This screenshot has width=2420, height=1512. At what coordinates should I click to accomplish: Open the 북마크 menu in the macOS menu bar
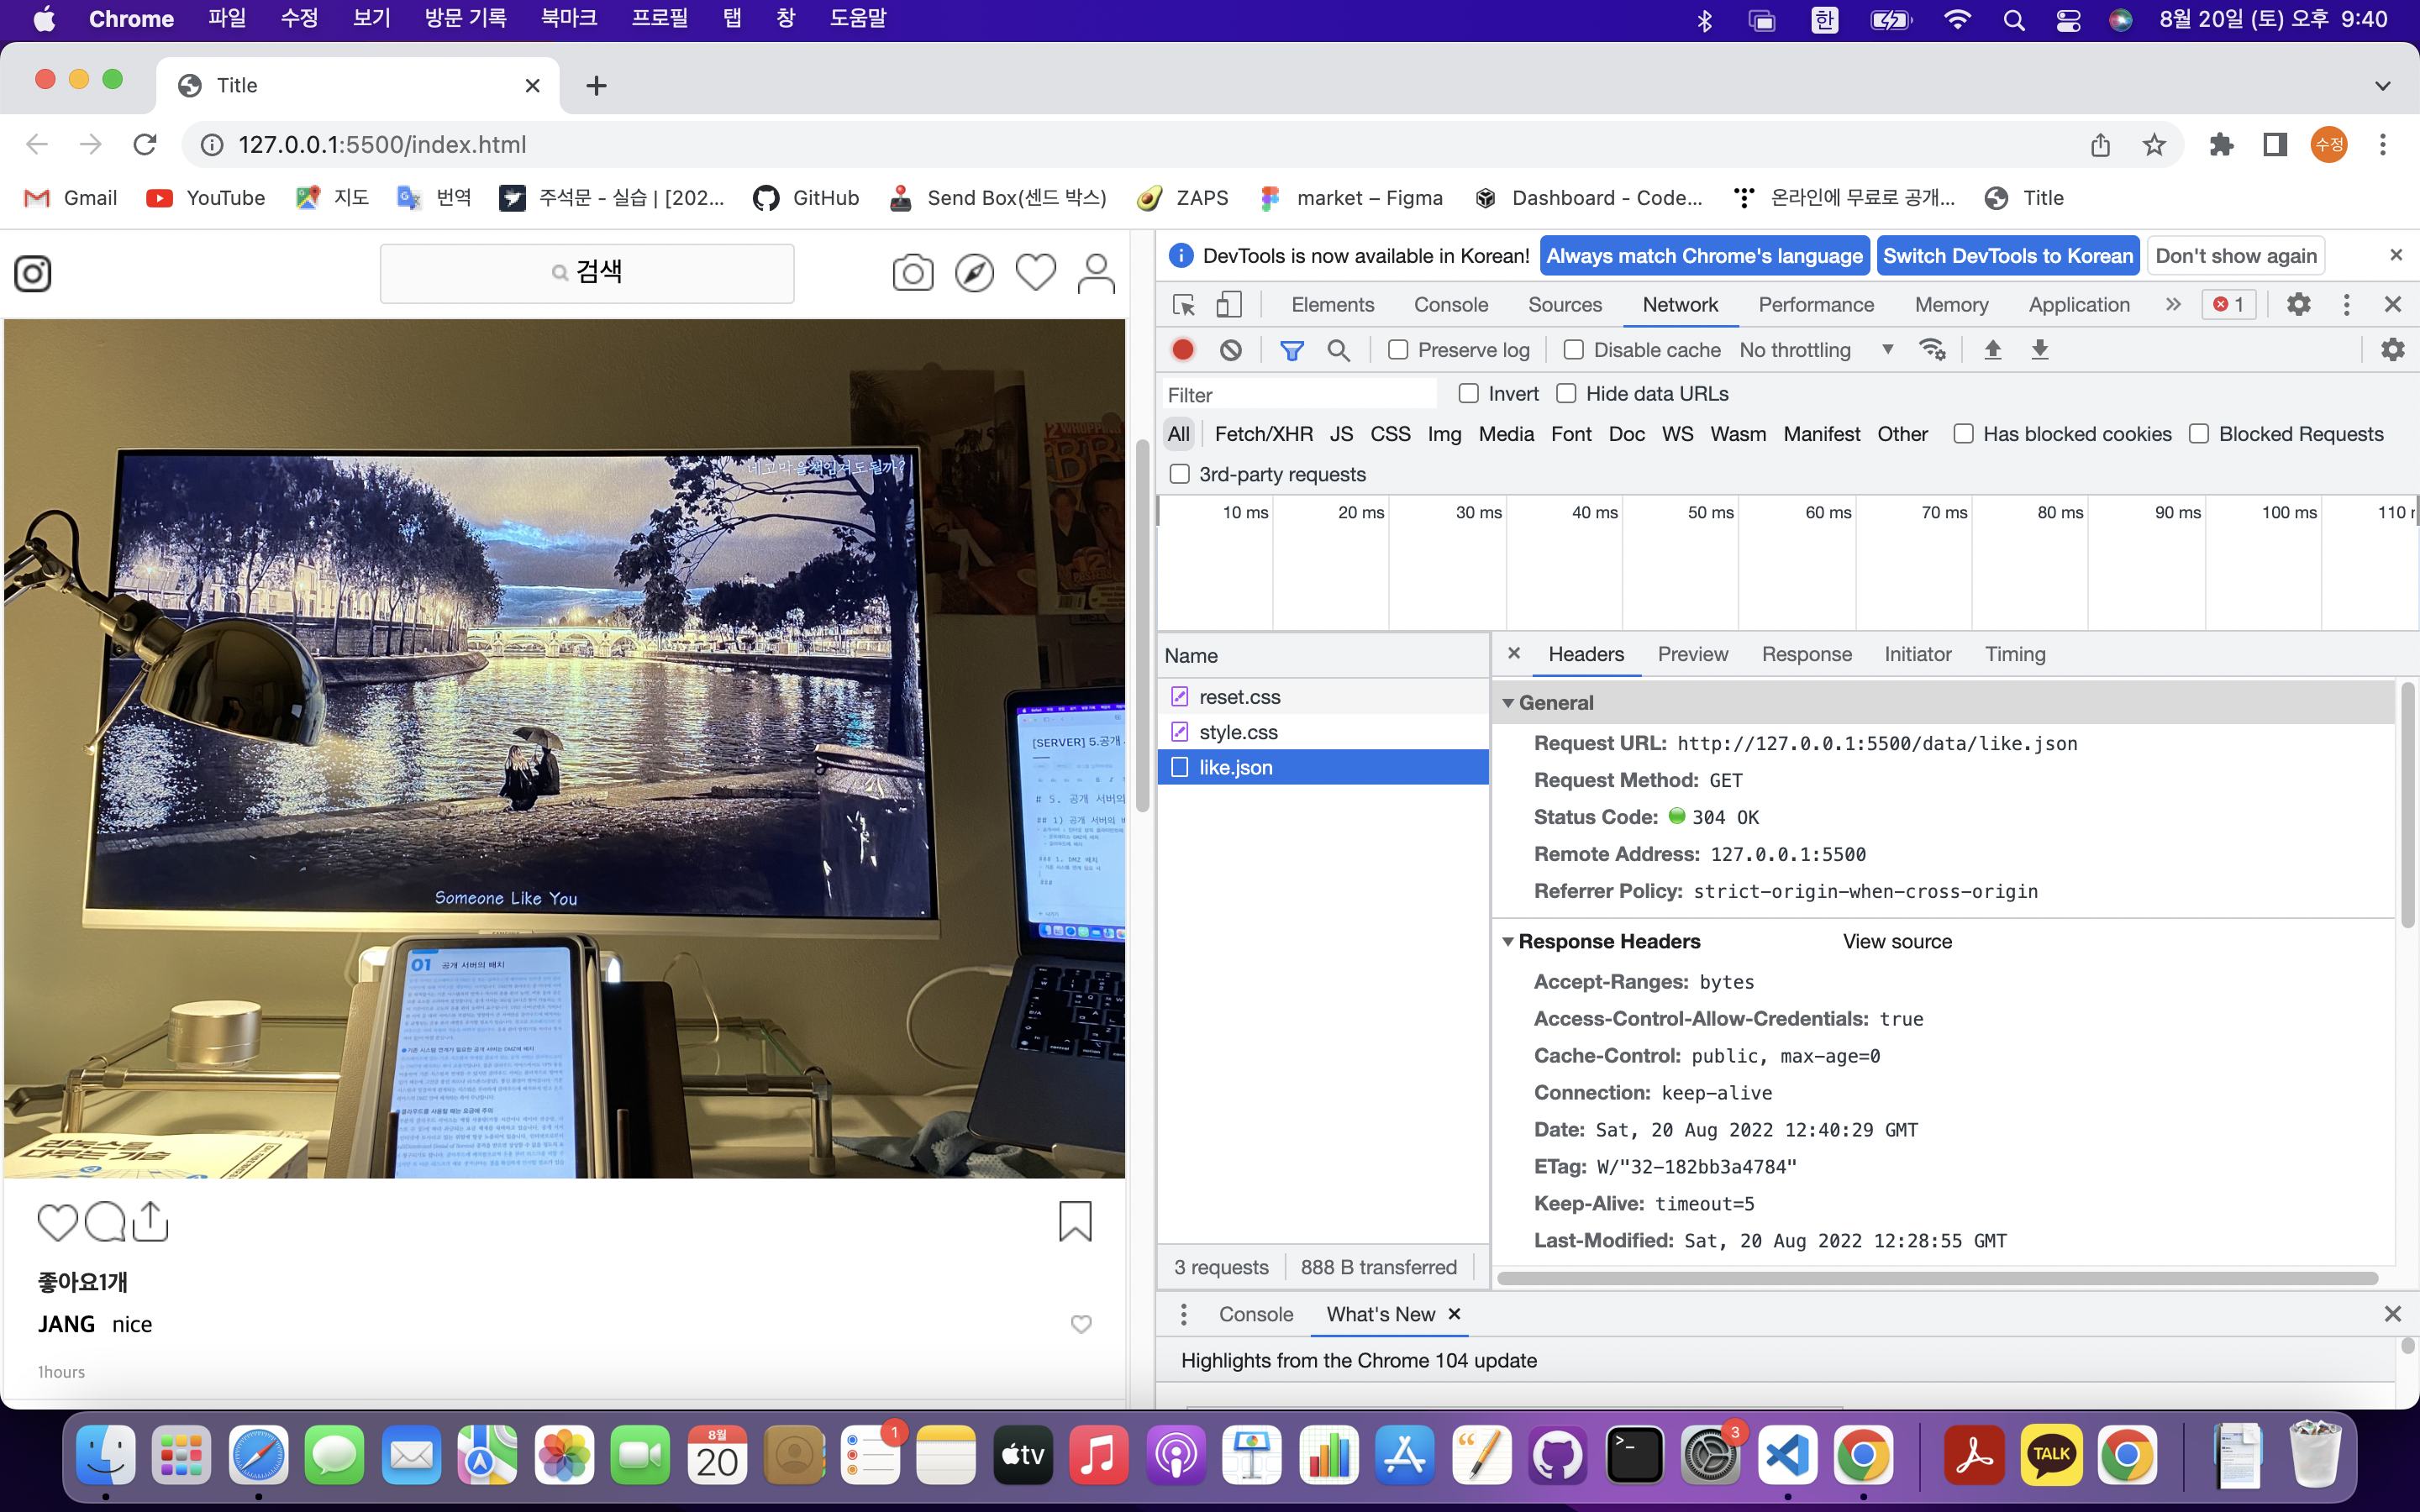tap(569, 19)
